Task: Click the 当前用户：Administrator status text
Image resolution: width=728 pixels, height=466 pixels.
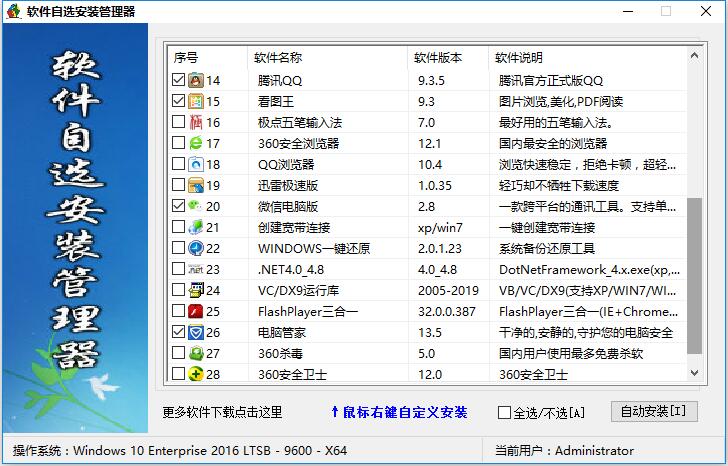Action: (564, 451)
